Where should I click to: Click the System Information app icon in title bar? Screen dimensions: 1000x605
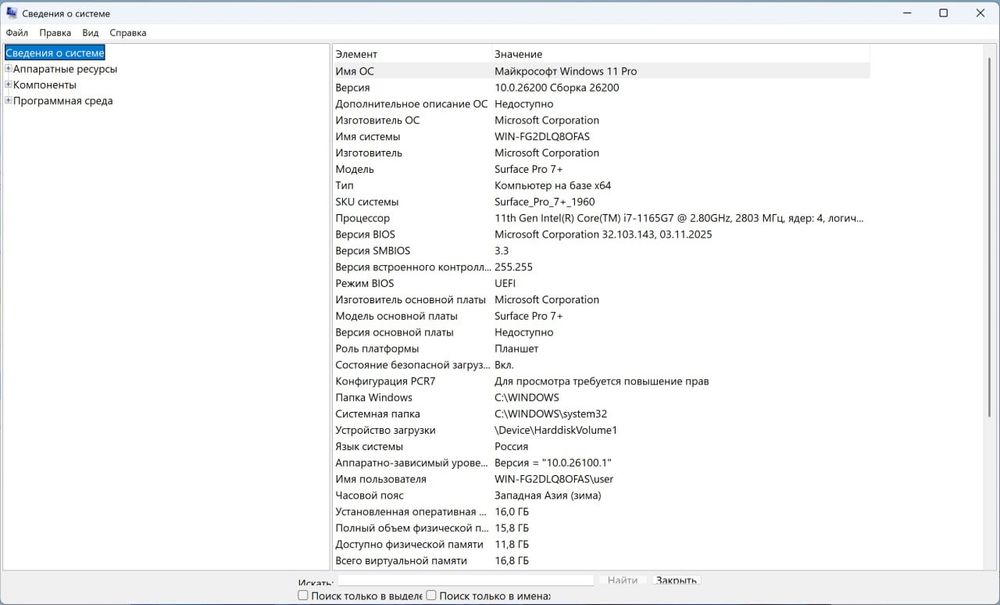pos(11,13)
